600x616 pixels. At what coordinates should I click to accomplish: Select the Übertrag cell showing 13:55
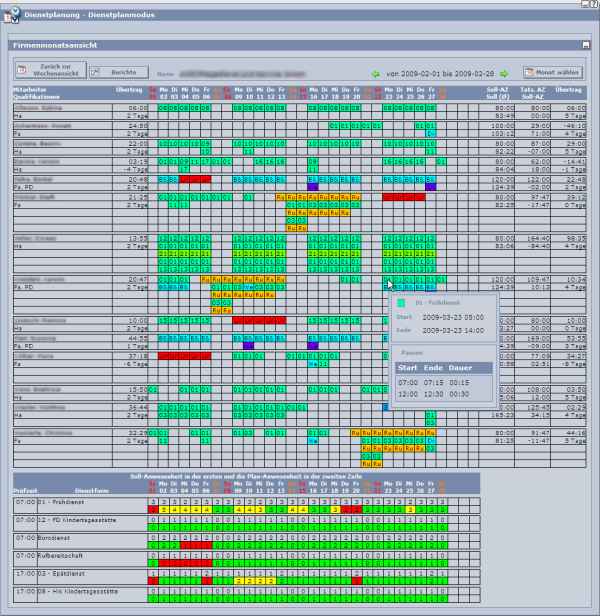(x=130, y=238)
